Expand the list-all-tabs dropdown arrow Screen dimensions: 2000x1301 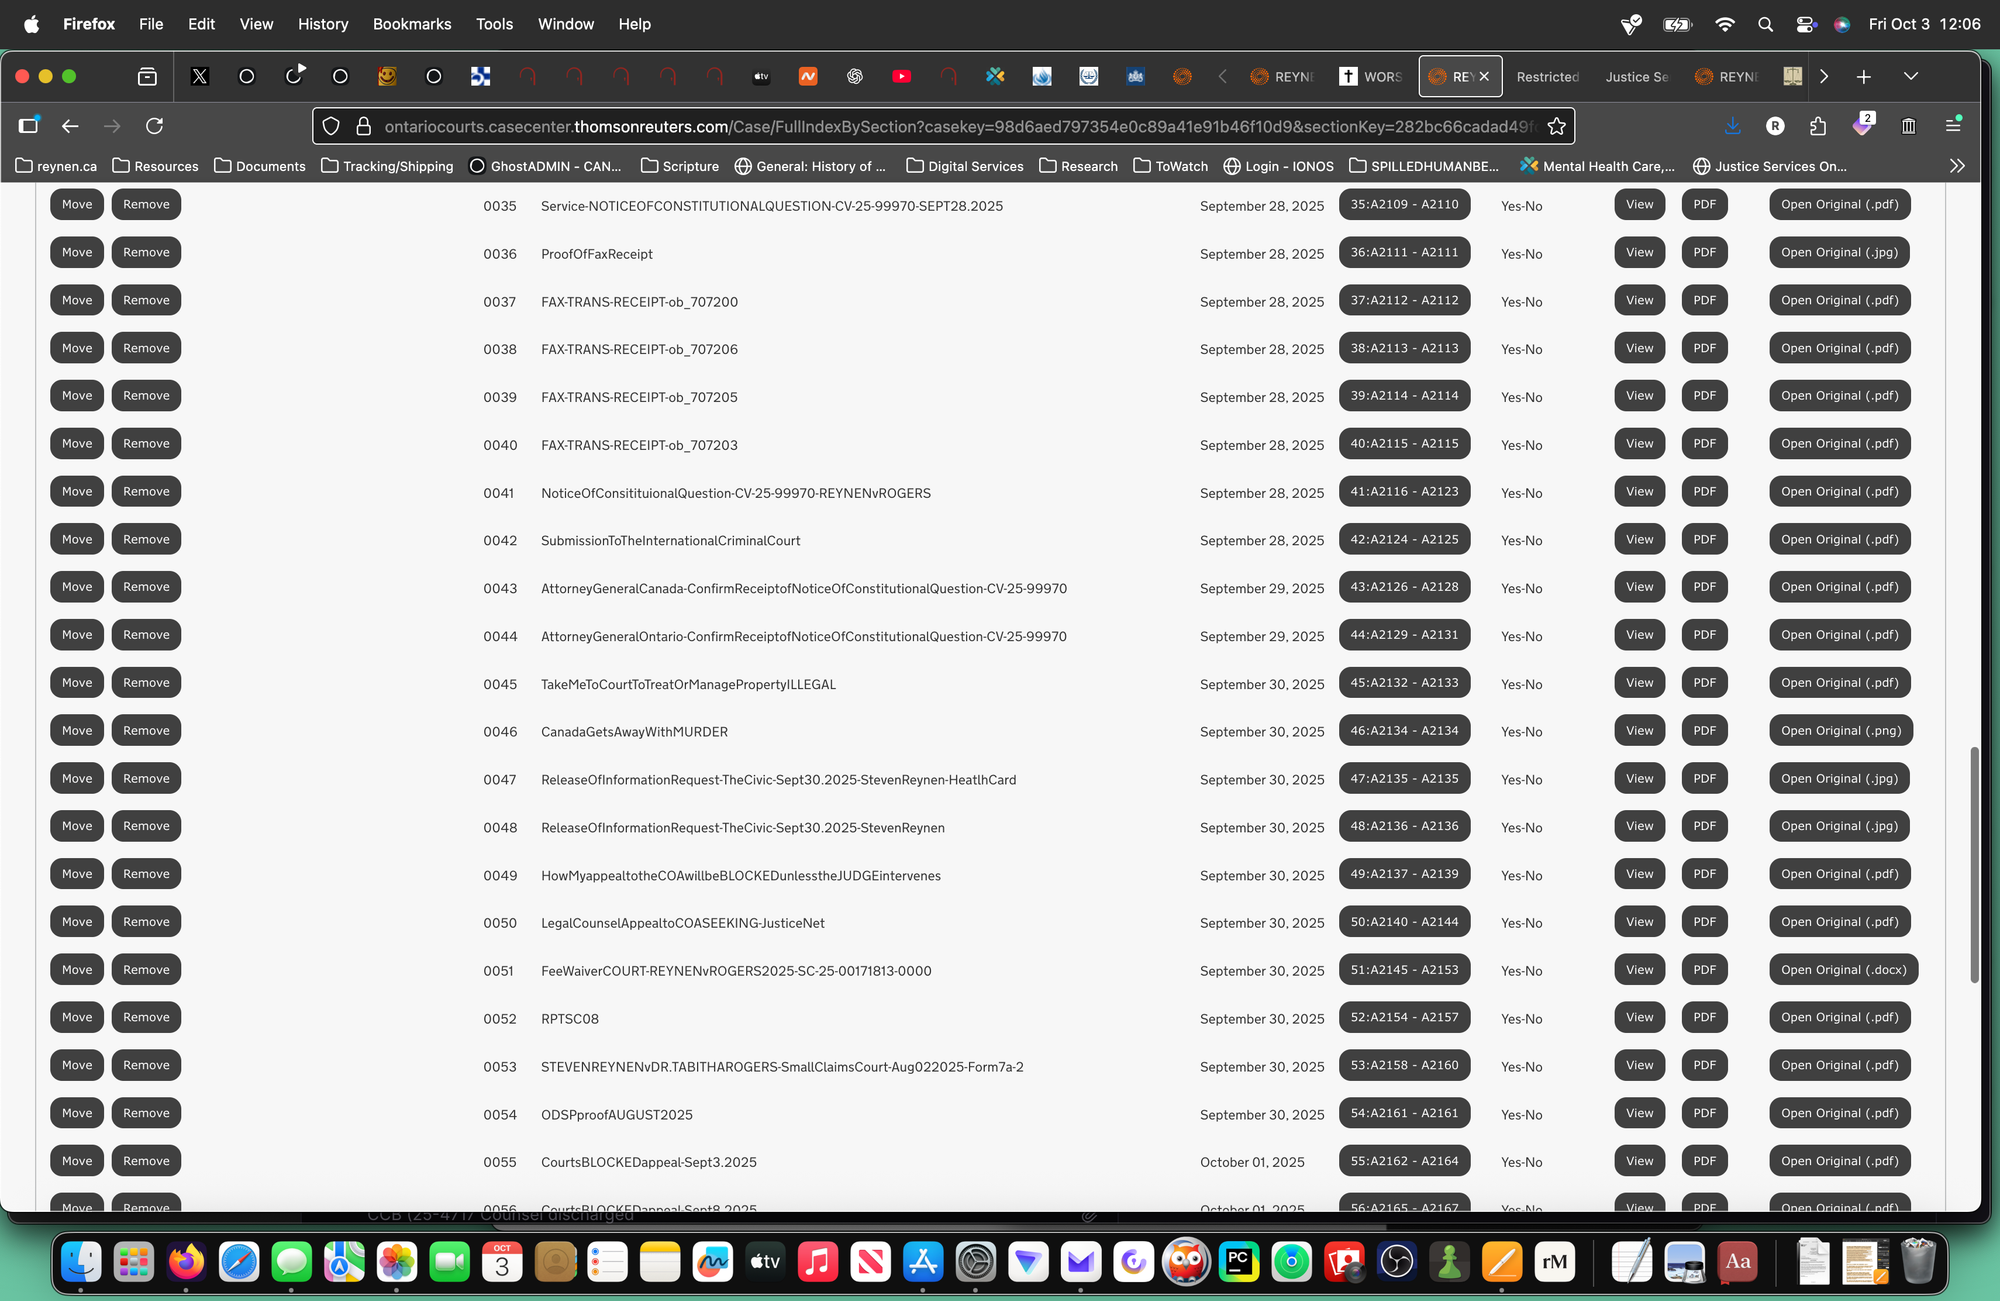[x=1910, y=77]
